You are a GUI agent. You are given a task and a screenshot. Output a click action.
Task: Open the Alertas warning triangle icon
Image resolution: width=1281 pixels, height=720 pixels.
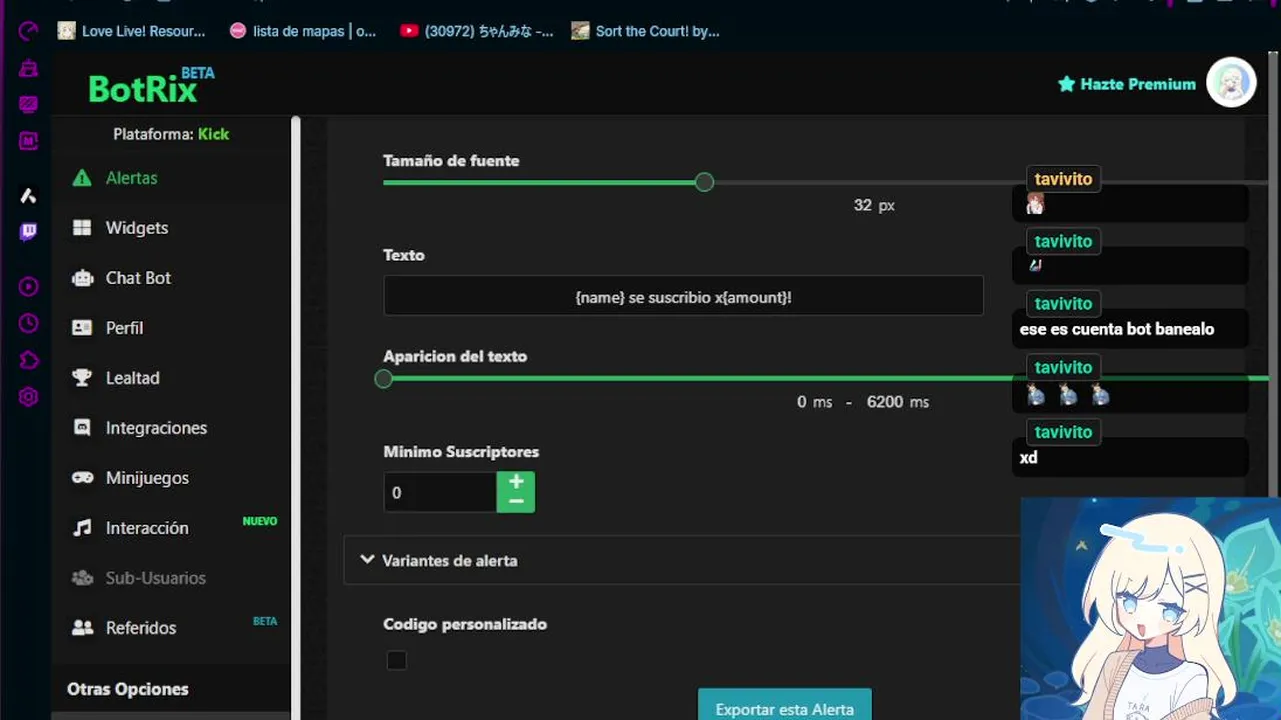82,178
